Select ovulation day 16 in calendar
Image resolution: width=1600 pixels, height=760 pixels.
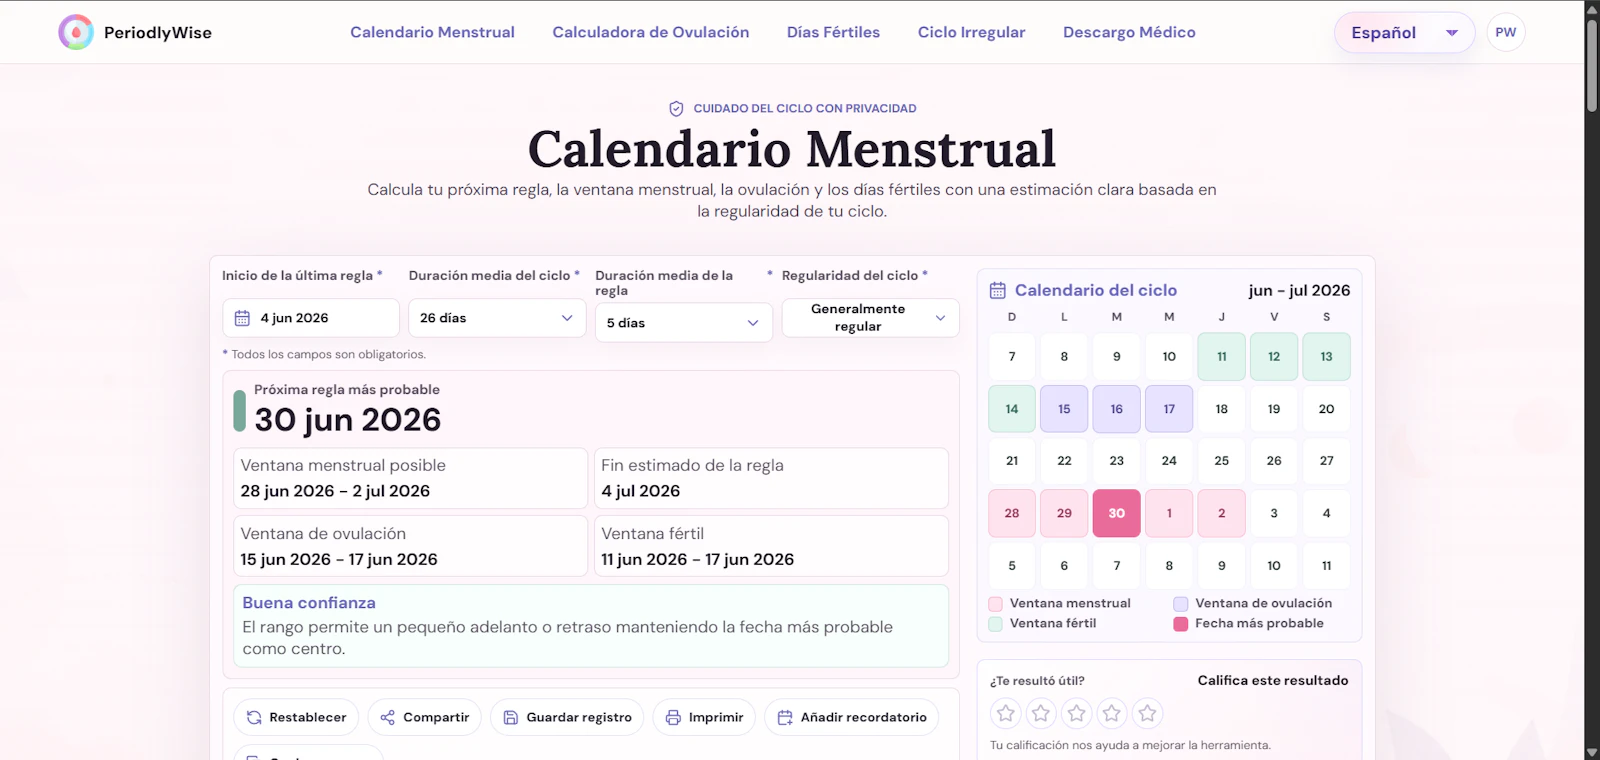pyautogui.click(x=1117, y=409)
